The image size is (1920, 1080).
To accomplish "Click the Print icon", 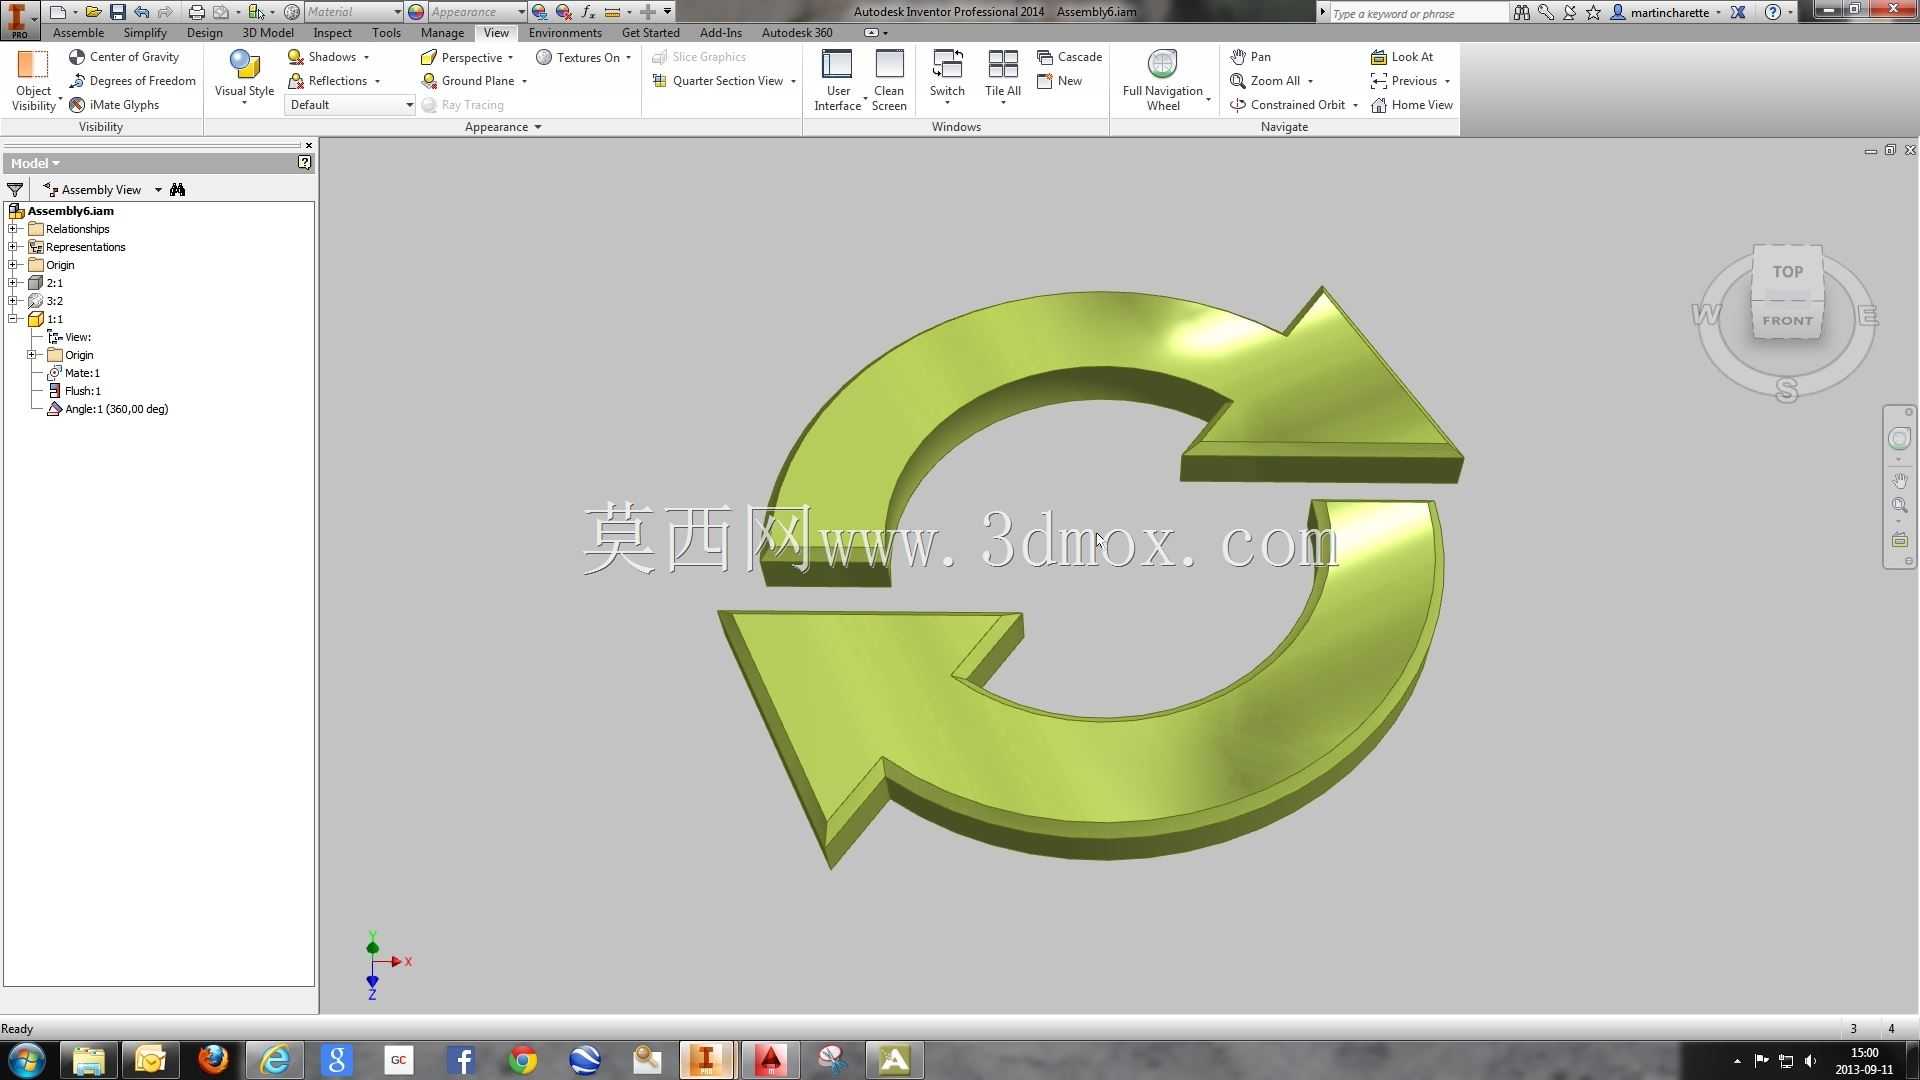I will point(196,12).
